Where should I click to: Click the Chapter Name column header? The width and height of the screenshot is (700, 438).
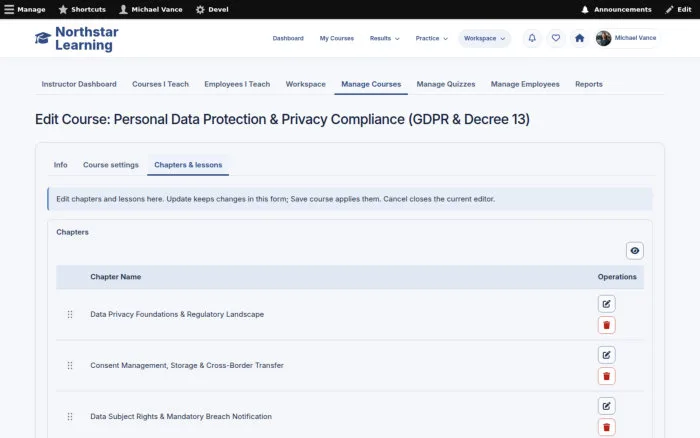[116, 277]
